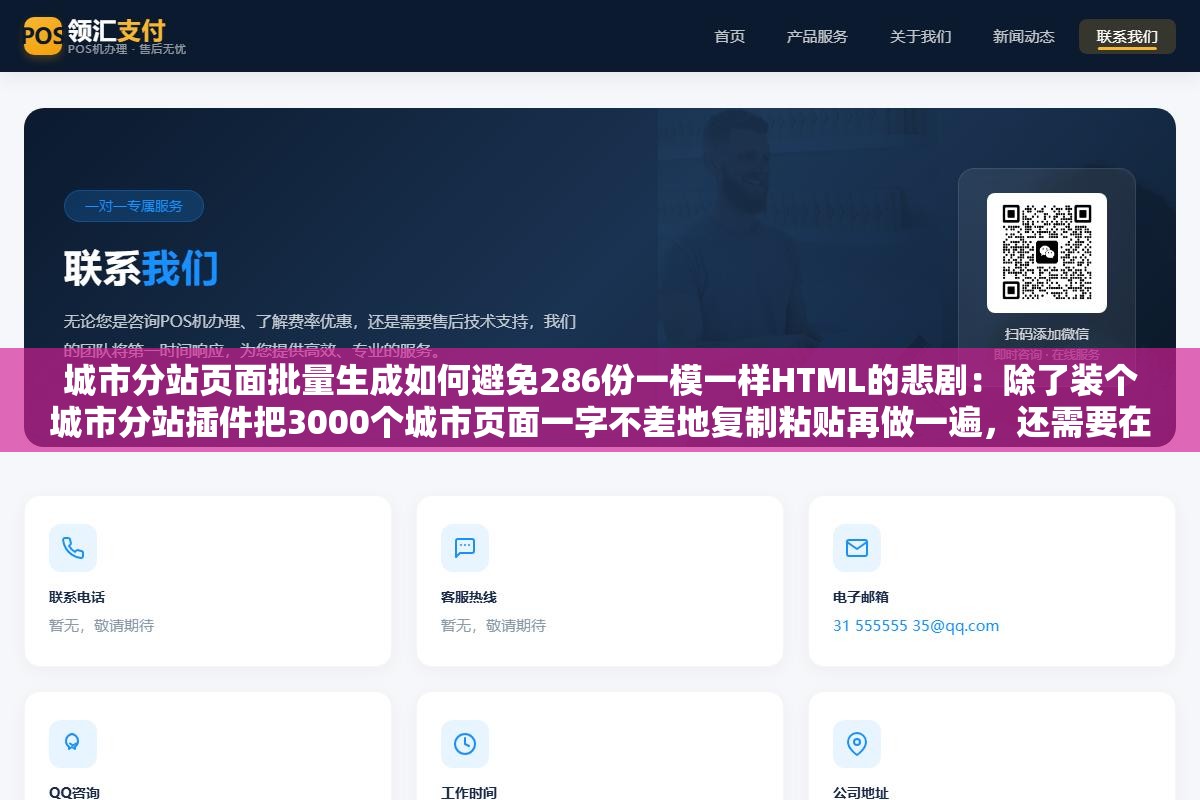The width and height of the screenshot is (1200, 800).
Task: Click the phone icon in 联系电话 card
Action: pos(73,548)
